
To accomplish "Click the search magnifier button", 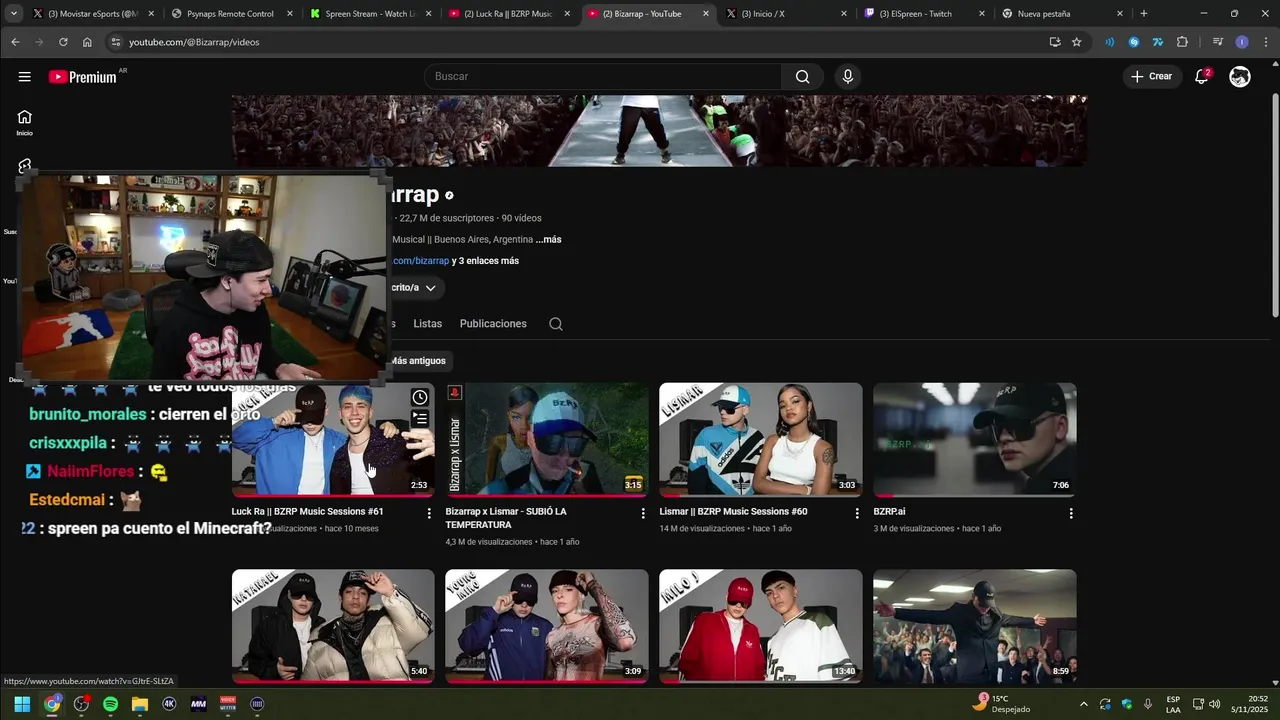I will tap(802, 77).
